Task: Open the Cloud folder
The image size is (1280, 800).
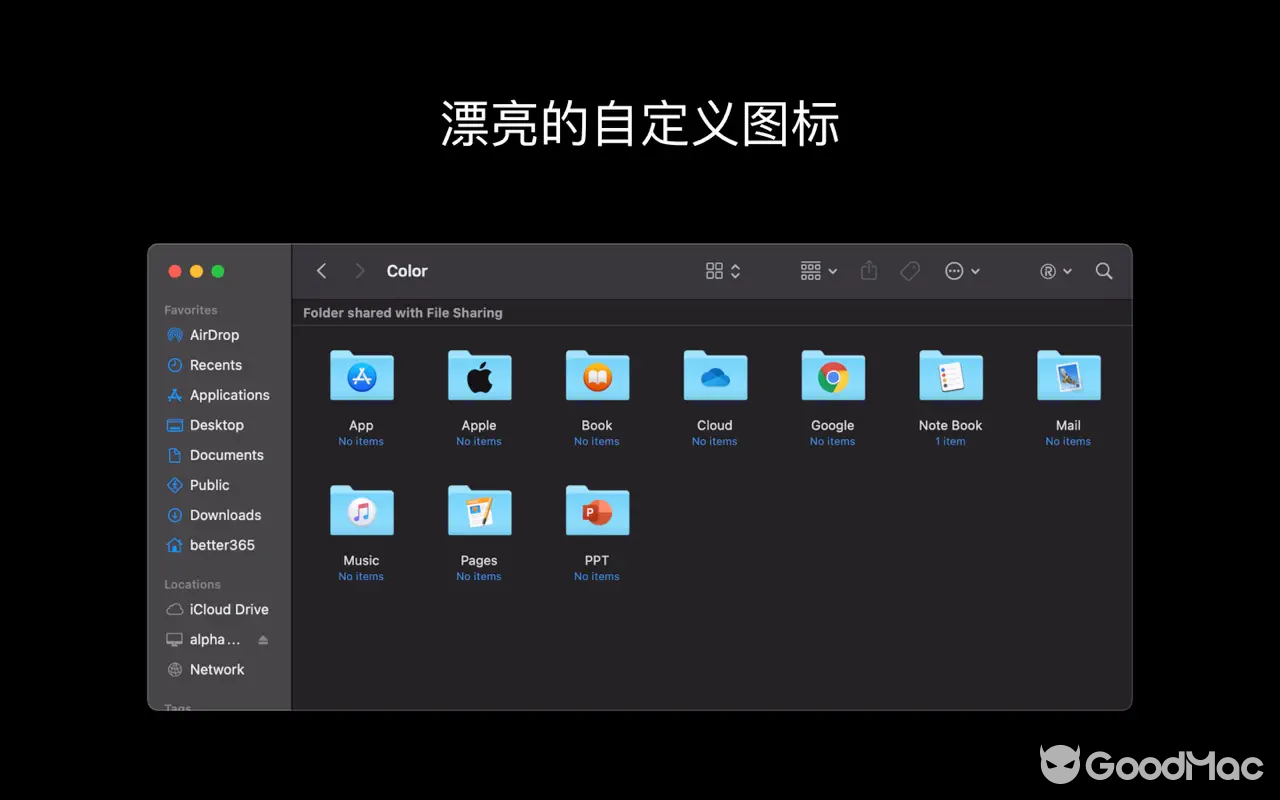Action: point(714,376)
